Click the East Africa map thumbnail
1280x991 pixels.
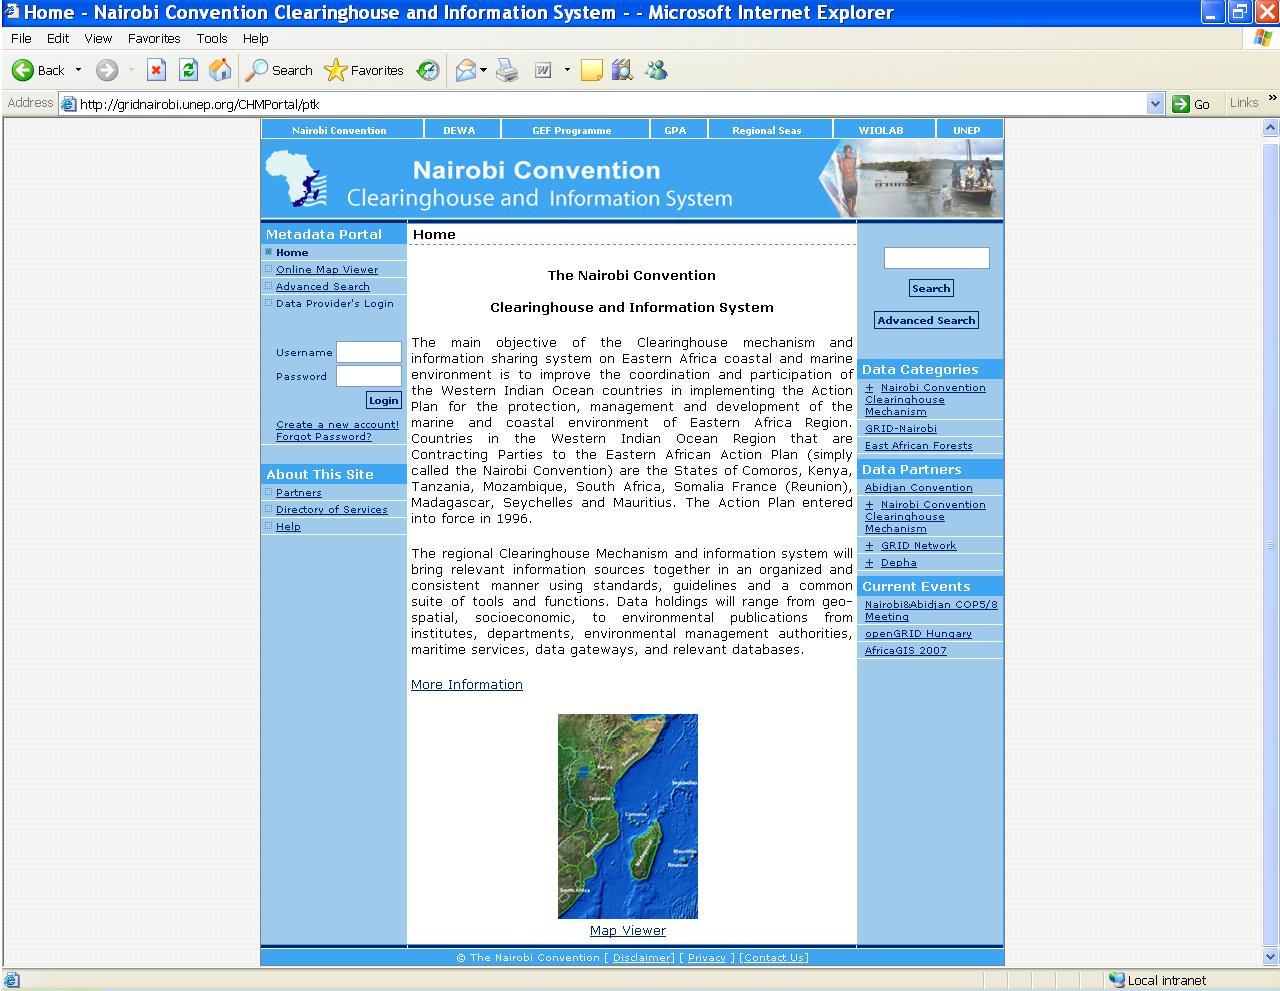[x=627, y=816]
